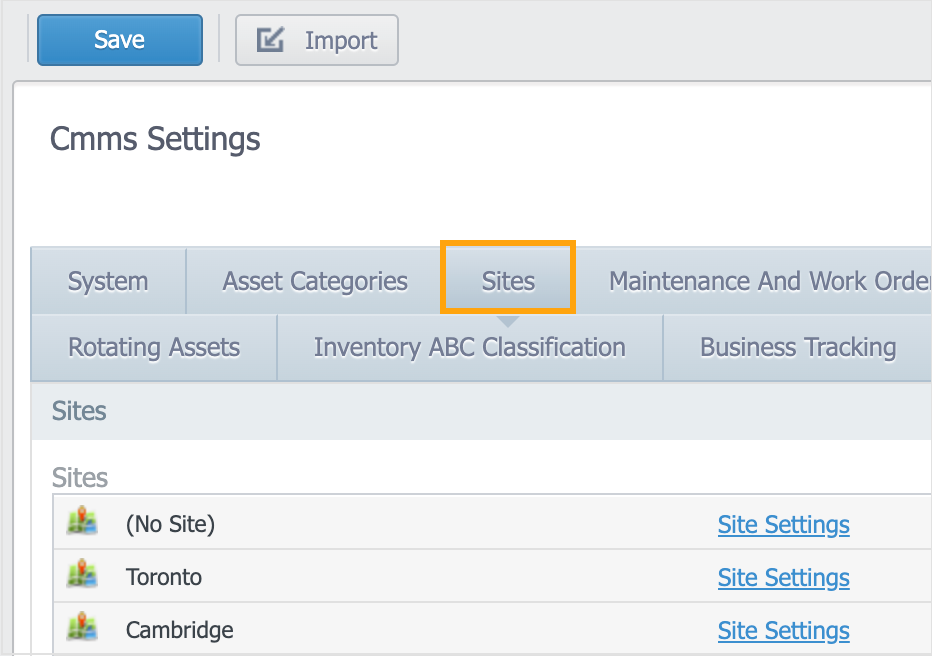
Task: Switch to the System tab
Action: 108,282
